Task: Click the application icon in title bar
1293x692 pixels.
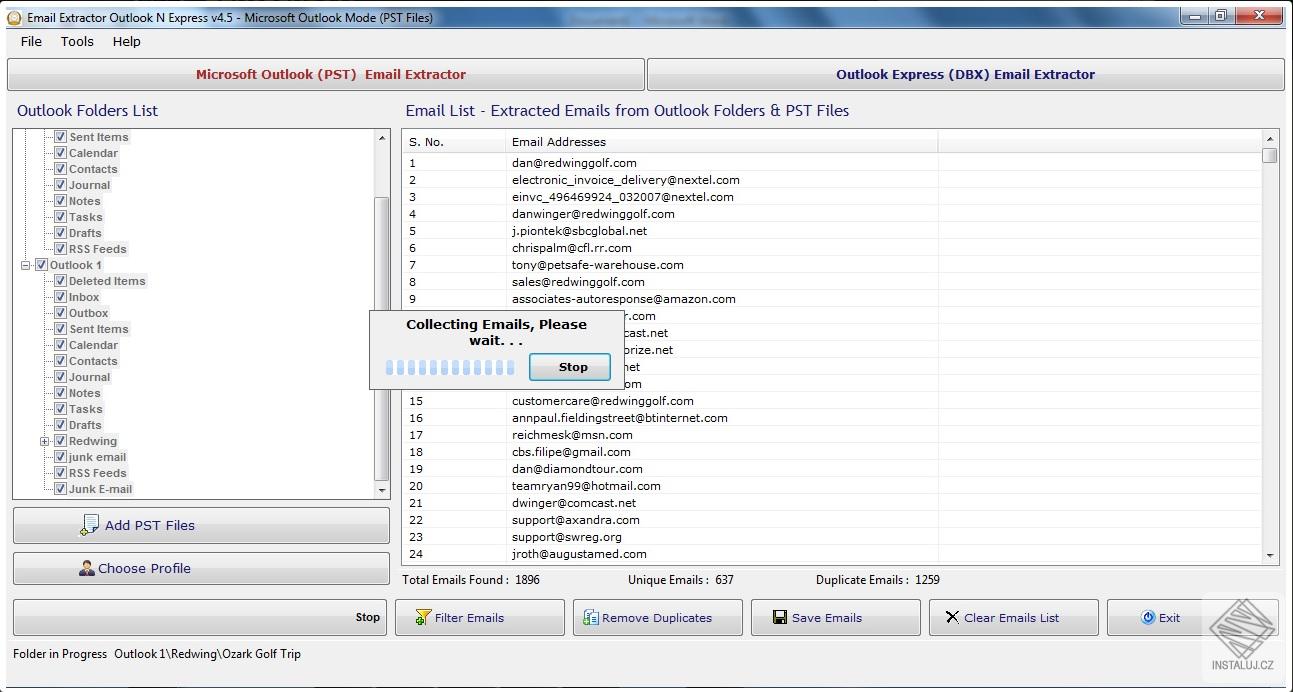Action: tap(14, 17)
